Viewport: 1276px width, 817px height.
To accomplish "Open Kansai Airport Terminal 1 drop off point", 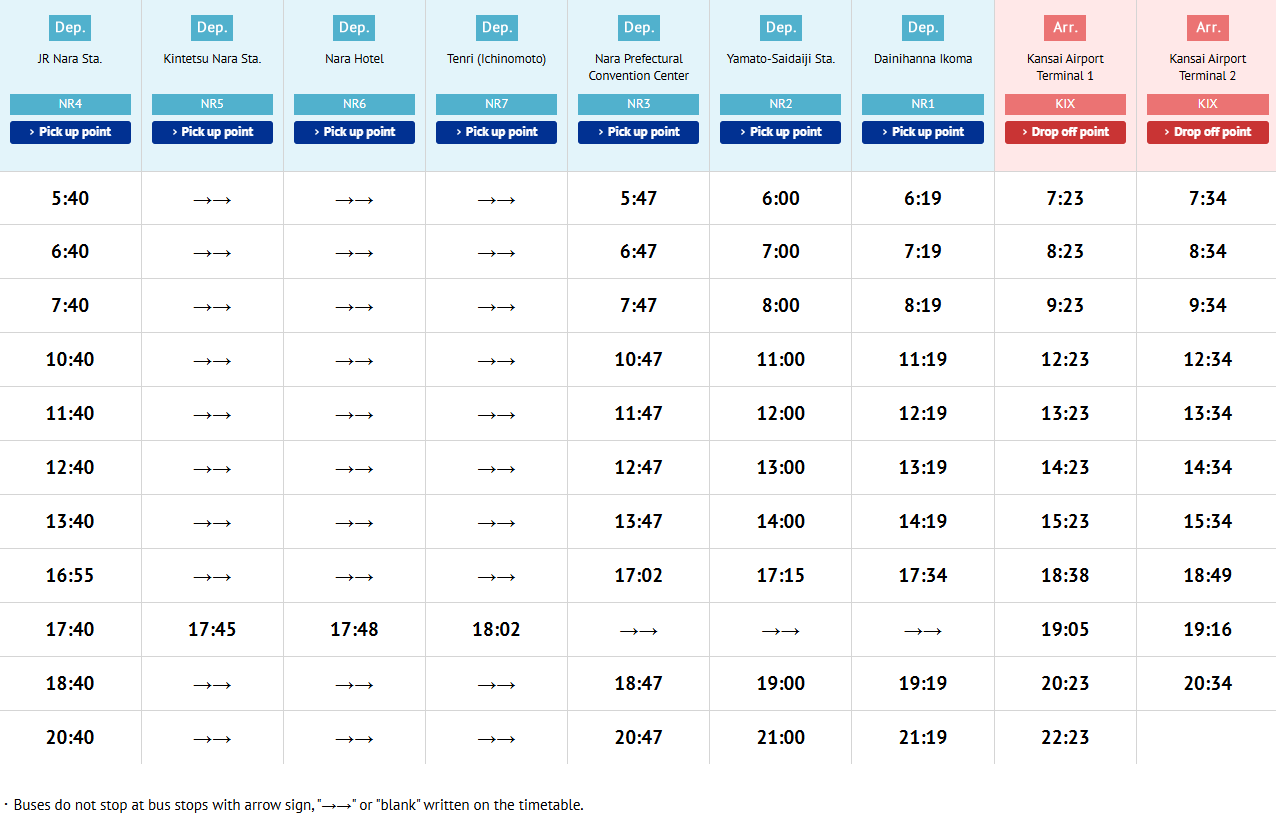I will [1065, 132].
